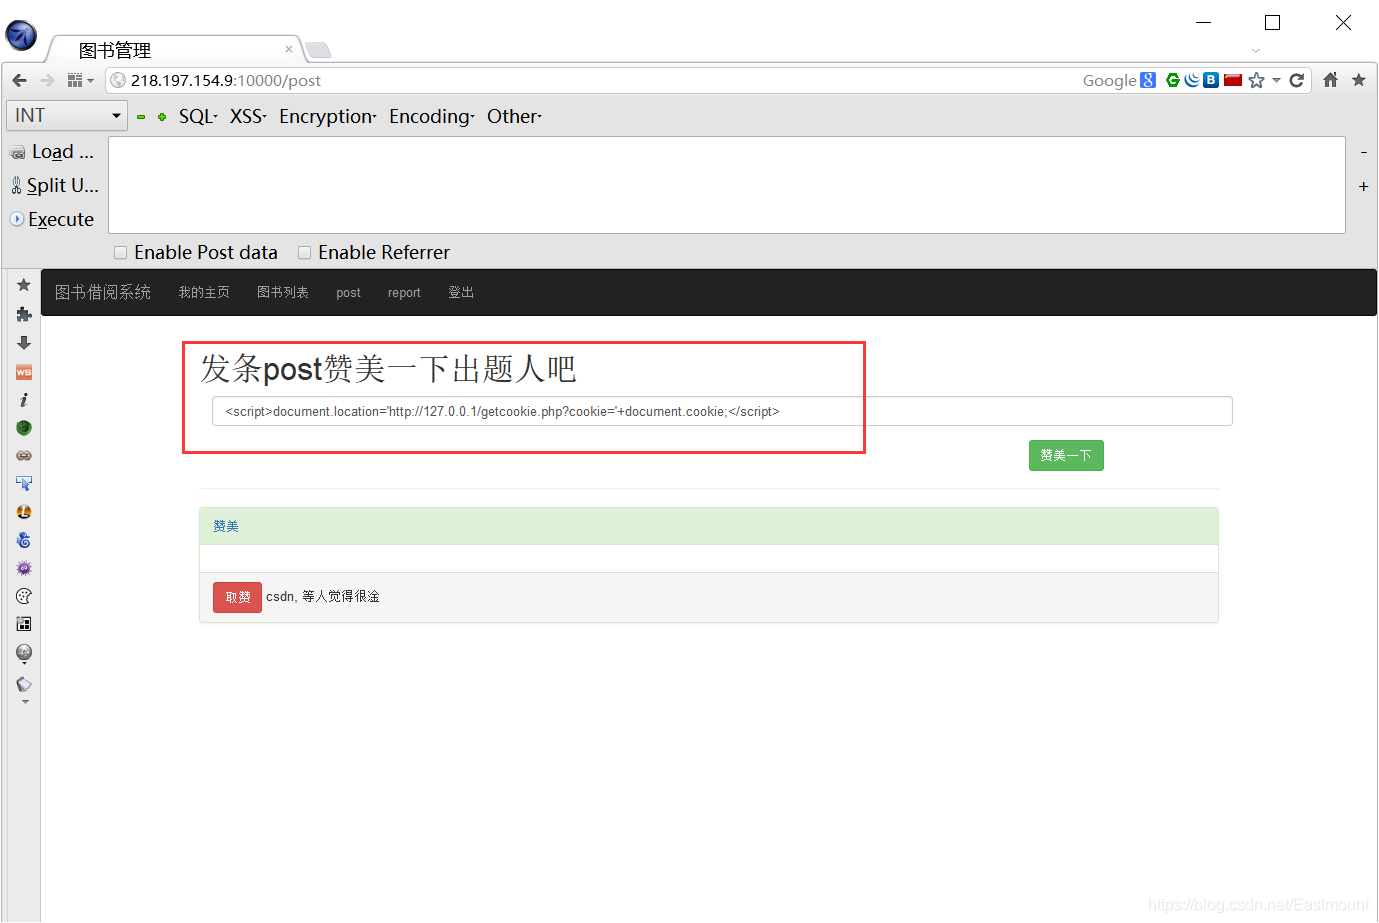1379x923 pixels.
Task: Expand the sidebar overflow arrow at bottom
Action: pyautogui.click(x=25, y=702)
